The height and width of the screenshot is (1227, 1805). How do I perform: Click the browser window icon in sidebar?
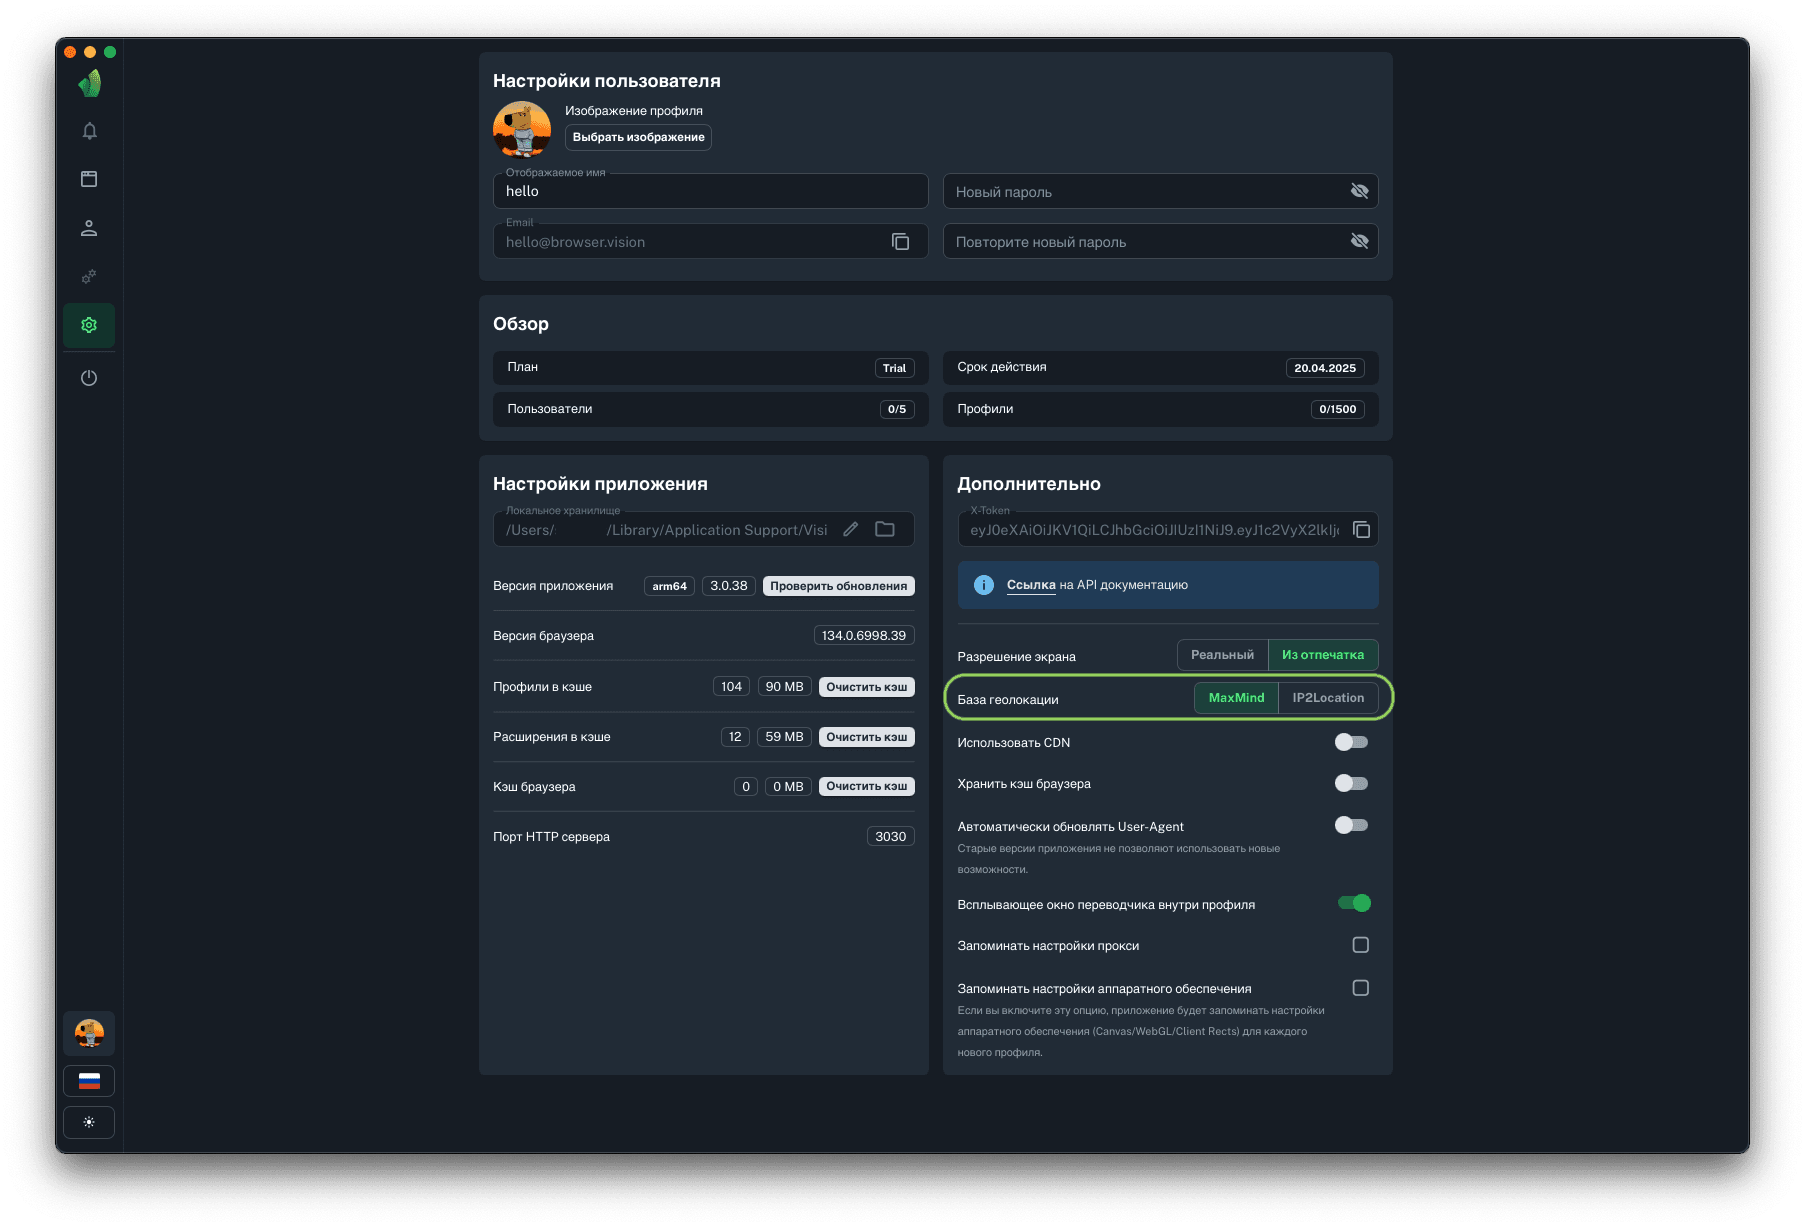[x=89, y=179]
